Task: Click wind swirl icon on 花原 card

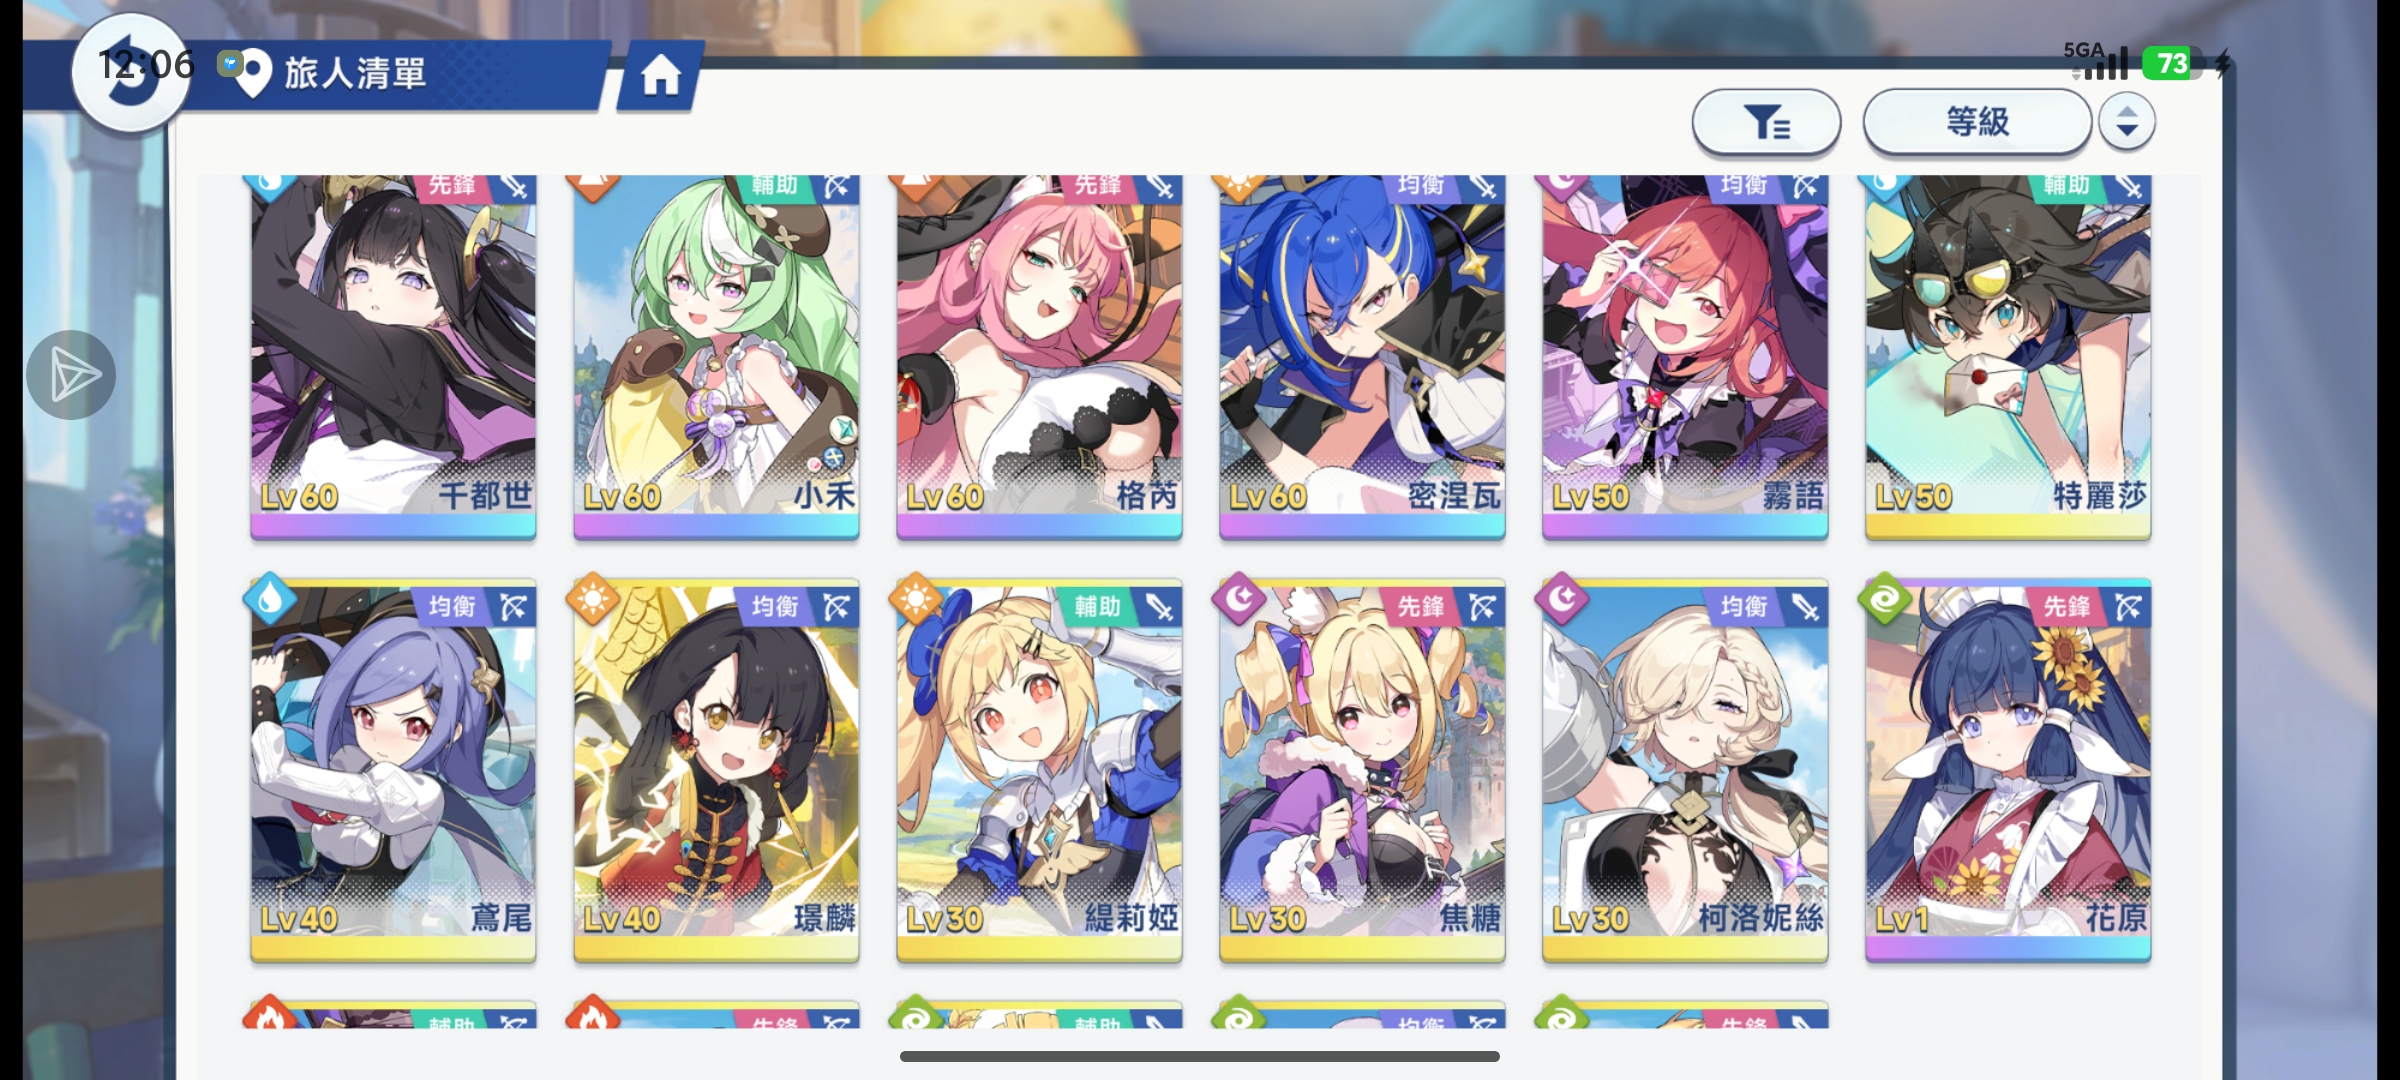Action: (x=1885, y=599)
